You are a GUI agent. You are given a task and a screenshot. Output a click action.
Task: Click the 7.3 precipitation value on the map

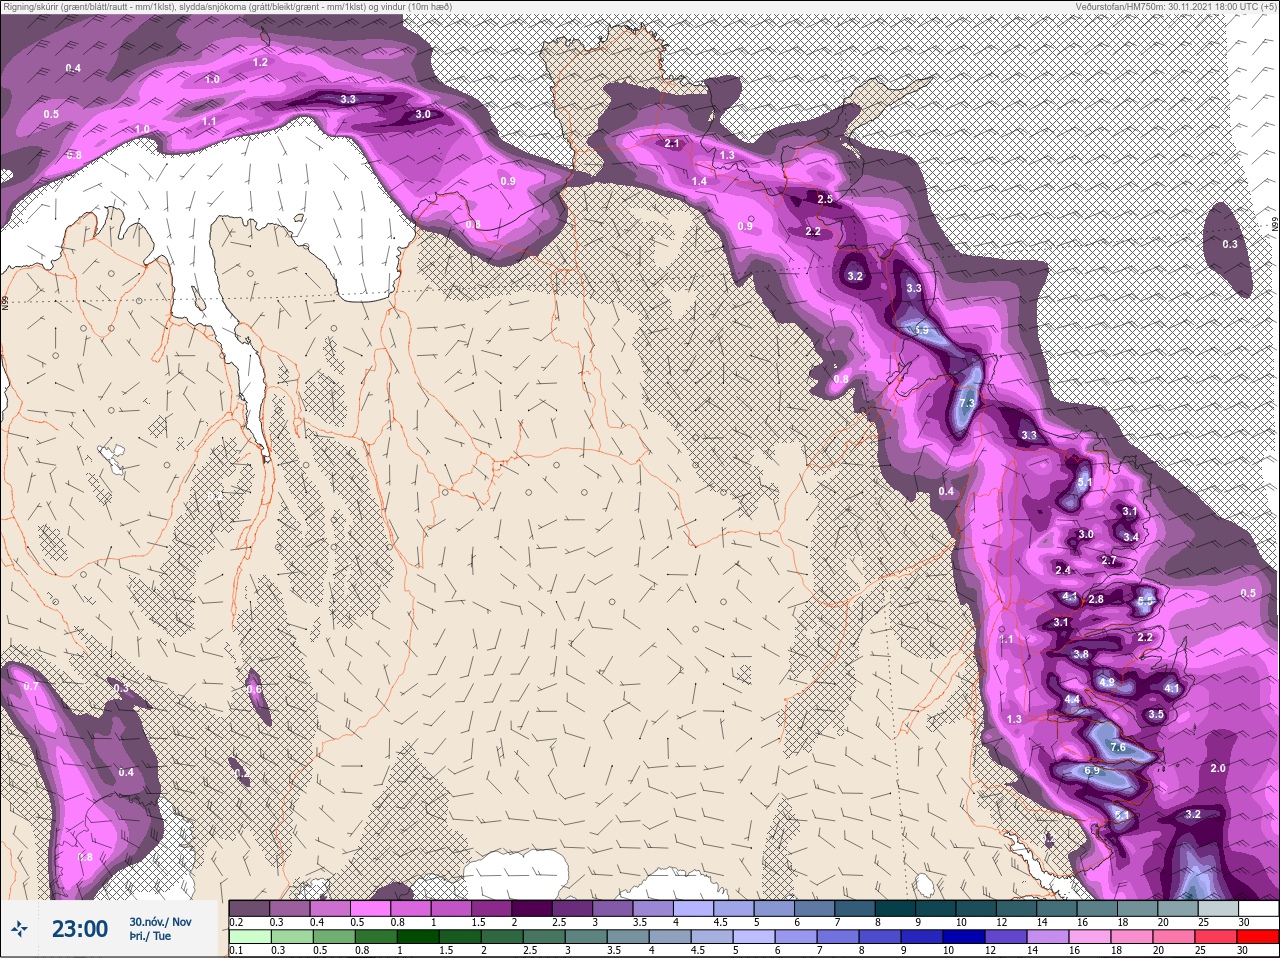pos(966,403)
